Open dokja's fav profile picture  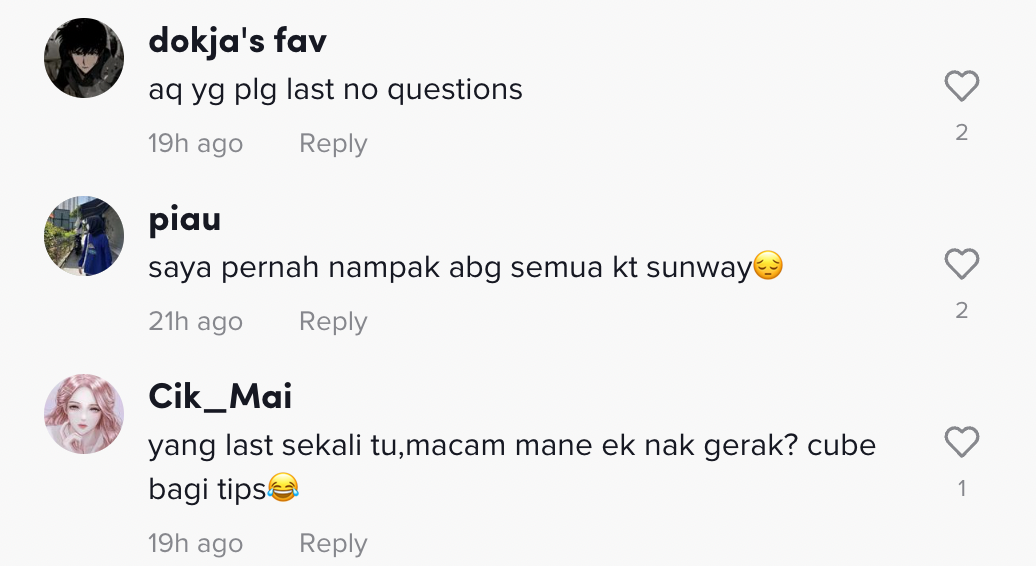tap(84, 58)
